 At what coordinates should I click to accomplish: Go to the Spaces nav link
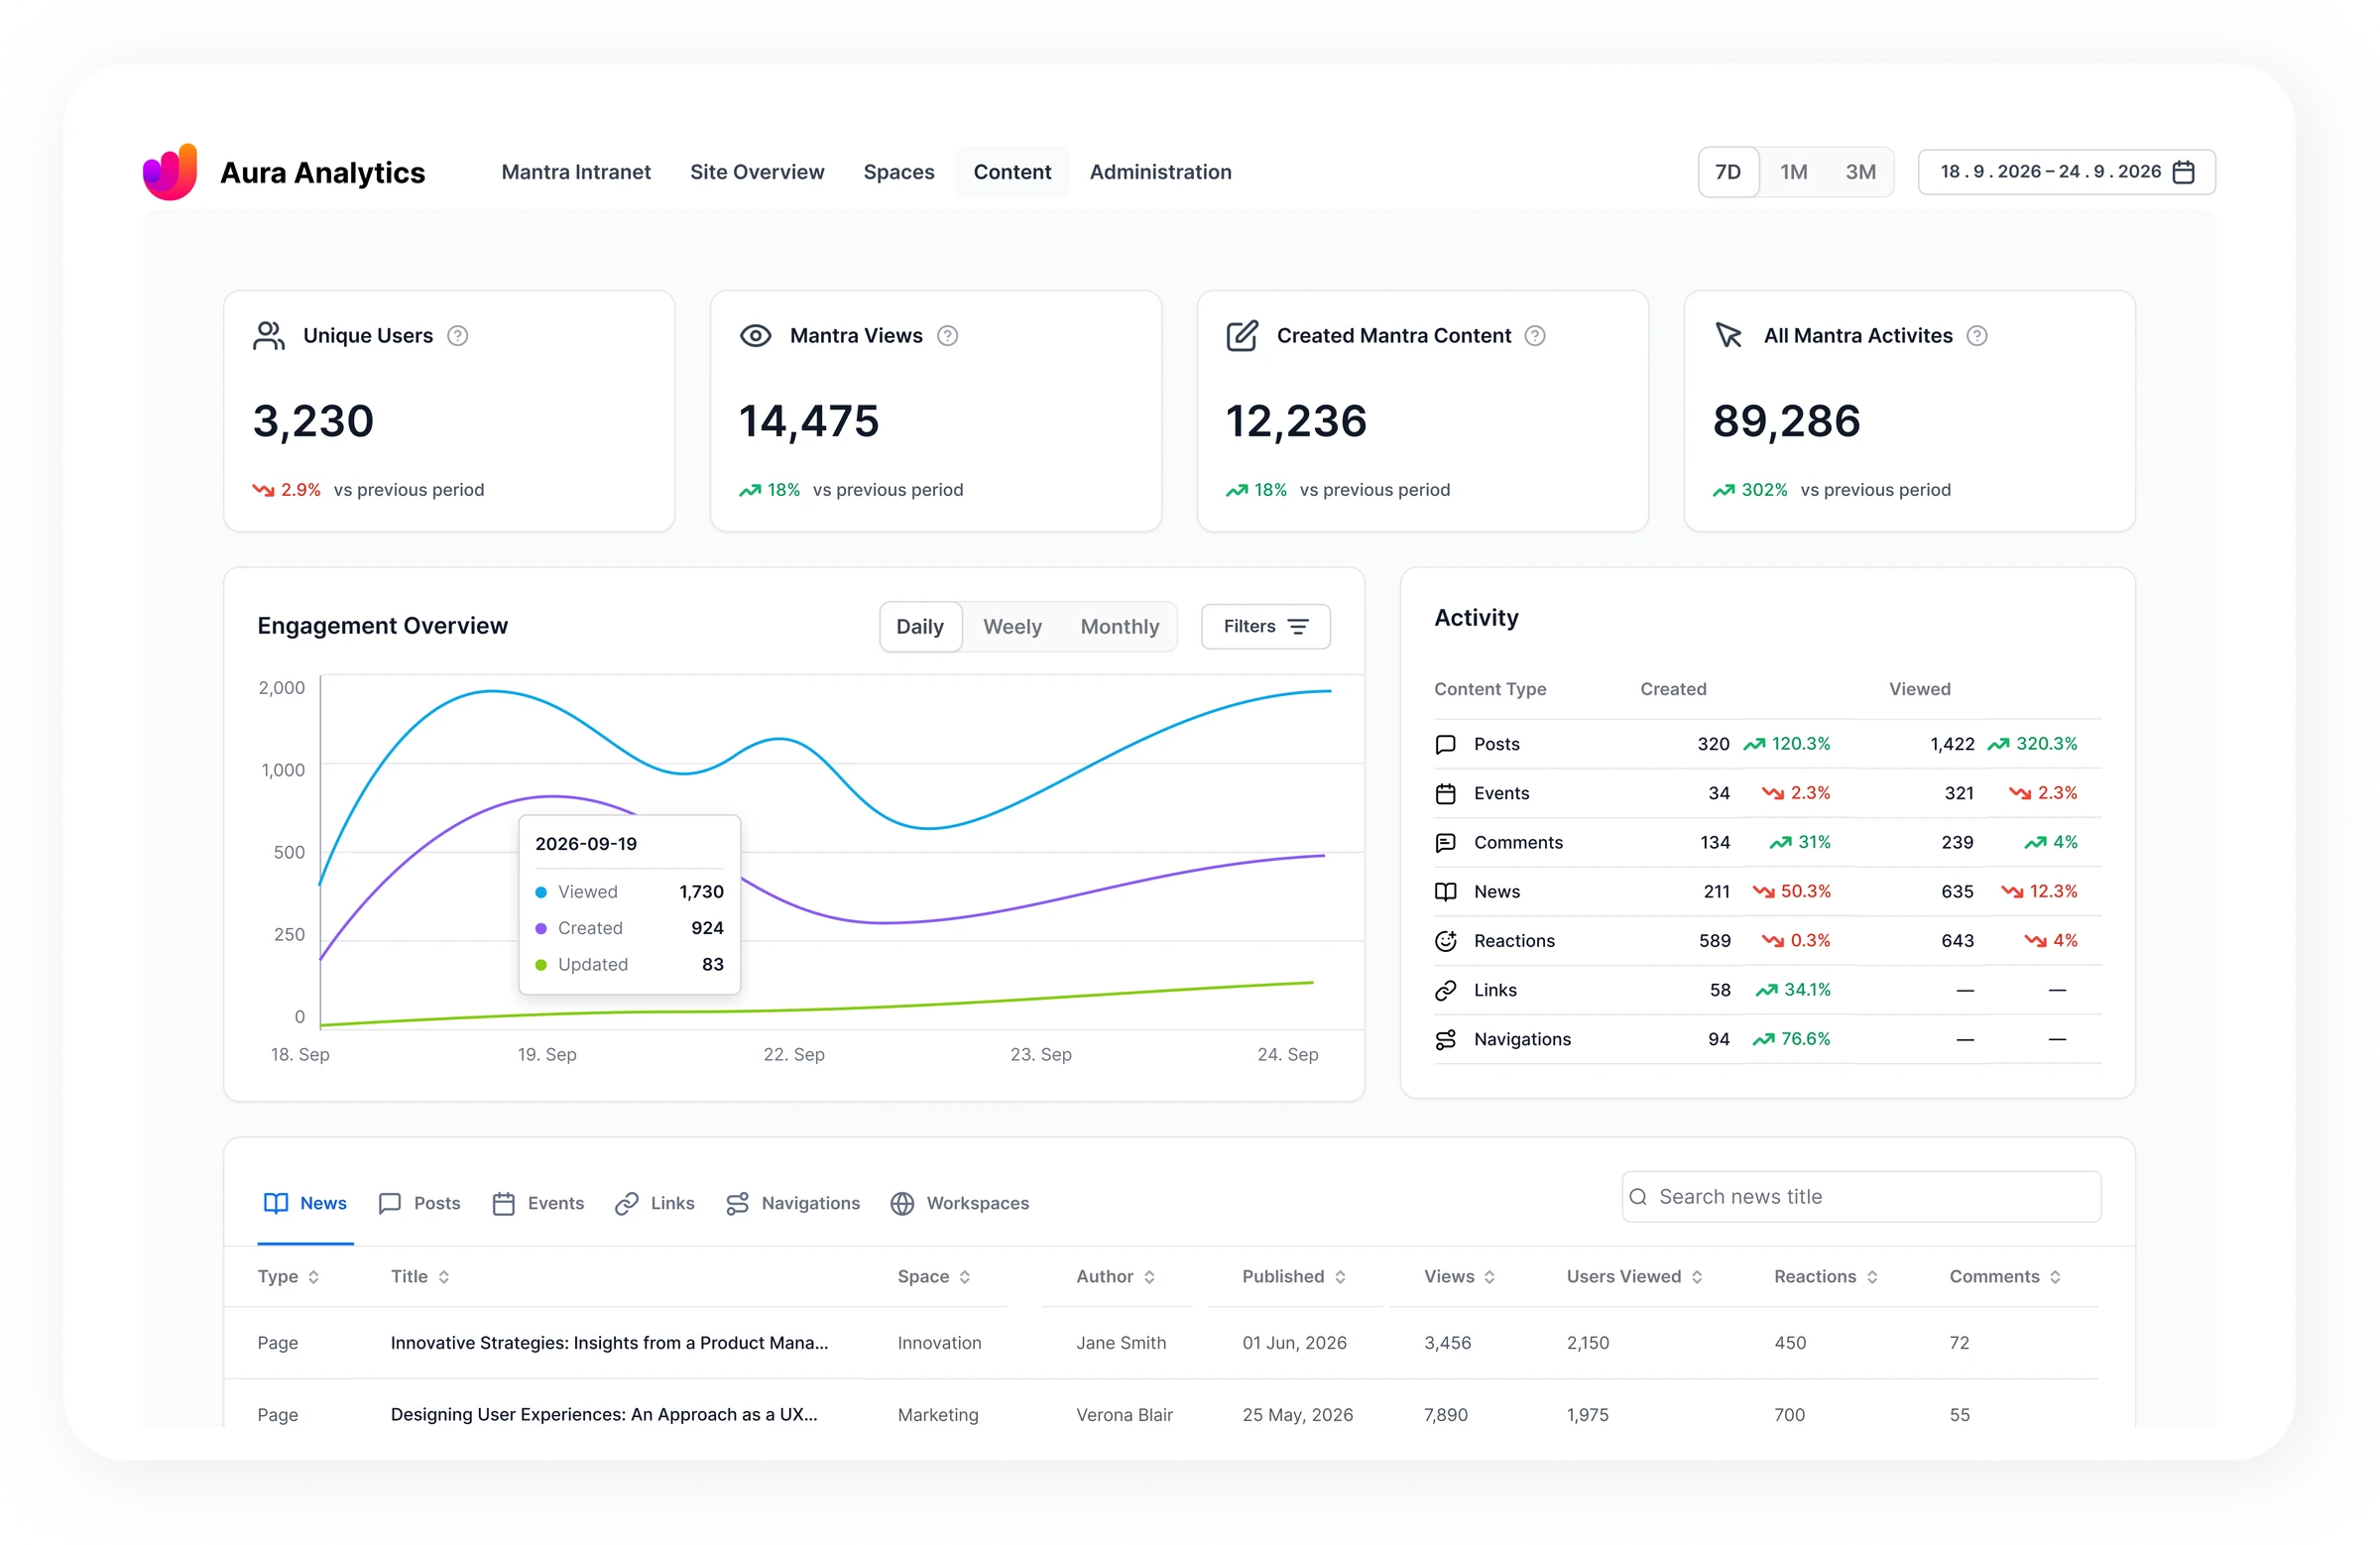tap(898, 172)
